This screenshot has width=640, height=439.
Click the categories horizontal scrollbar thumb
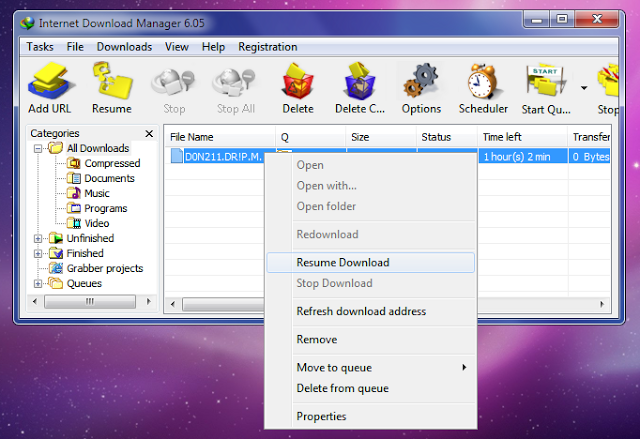90,302
